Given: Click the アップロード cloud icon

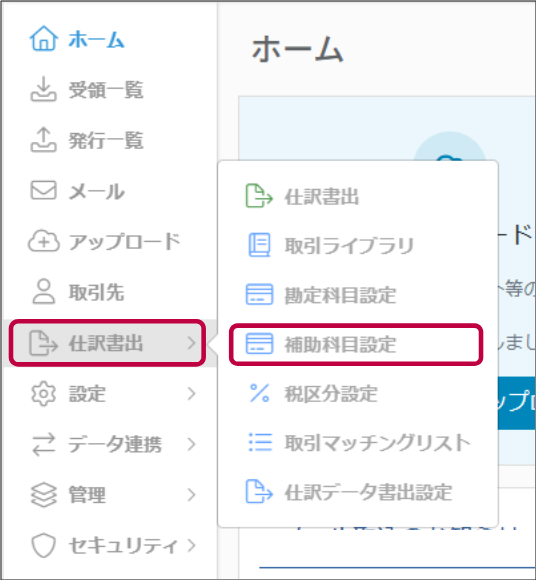Looking at the screenshot, I should [x=44, y=241].
